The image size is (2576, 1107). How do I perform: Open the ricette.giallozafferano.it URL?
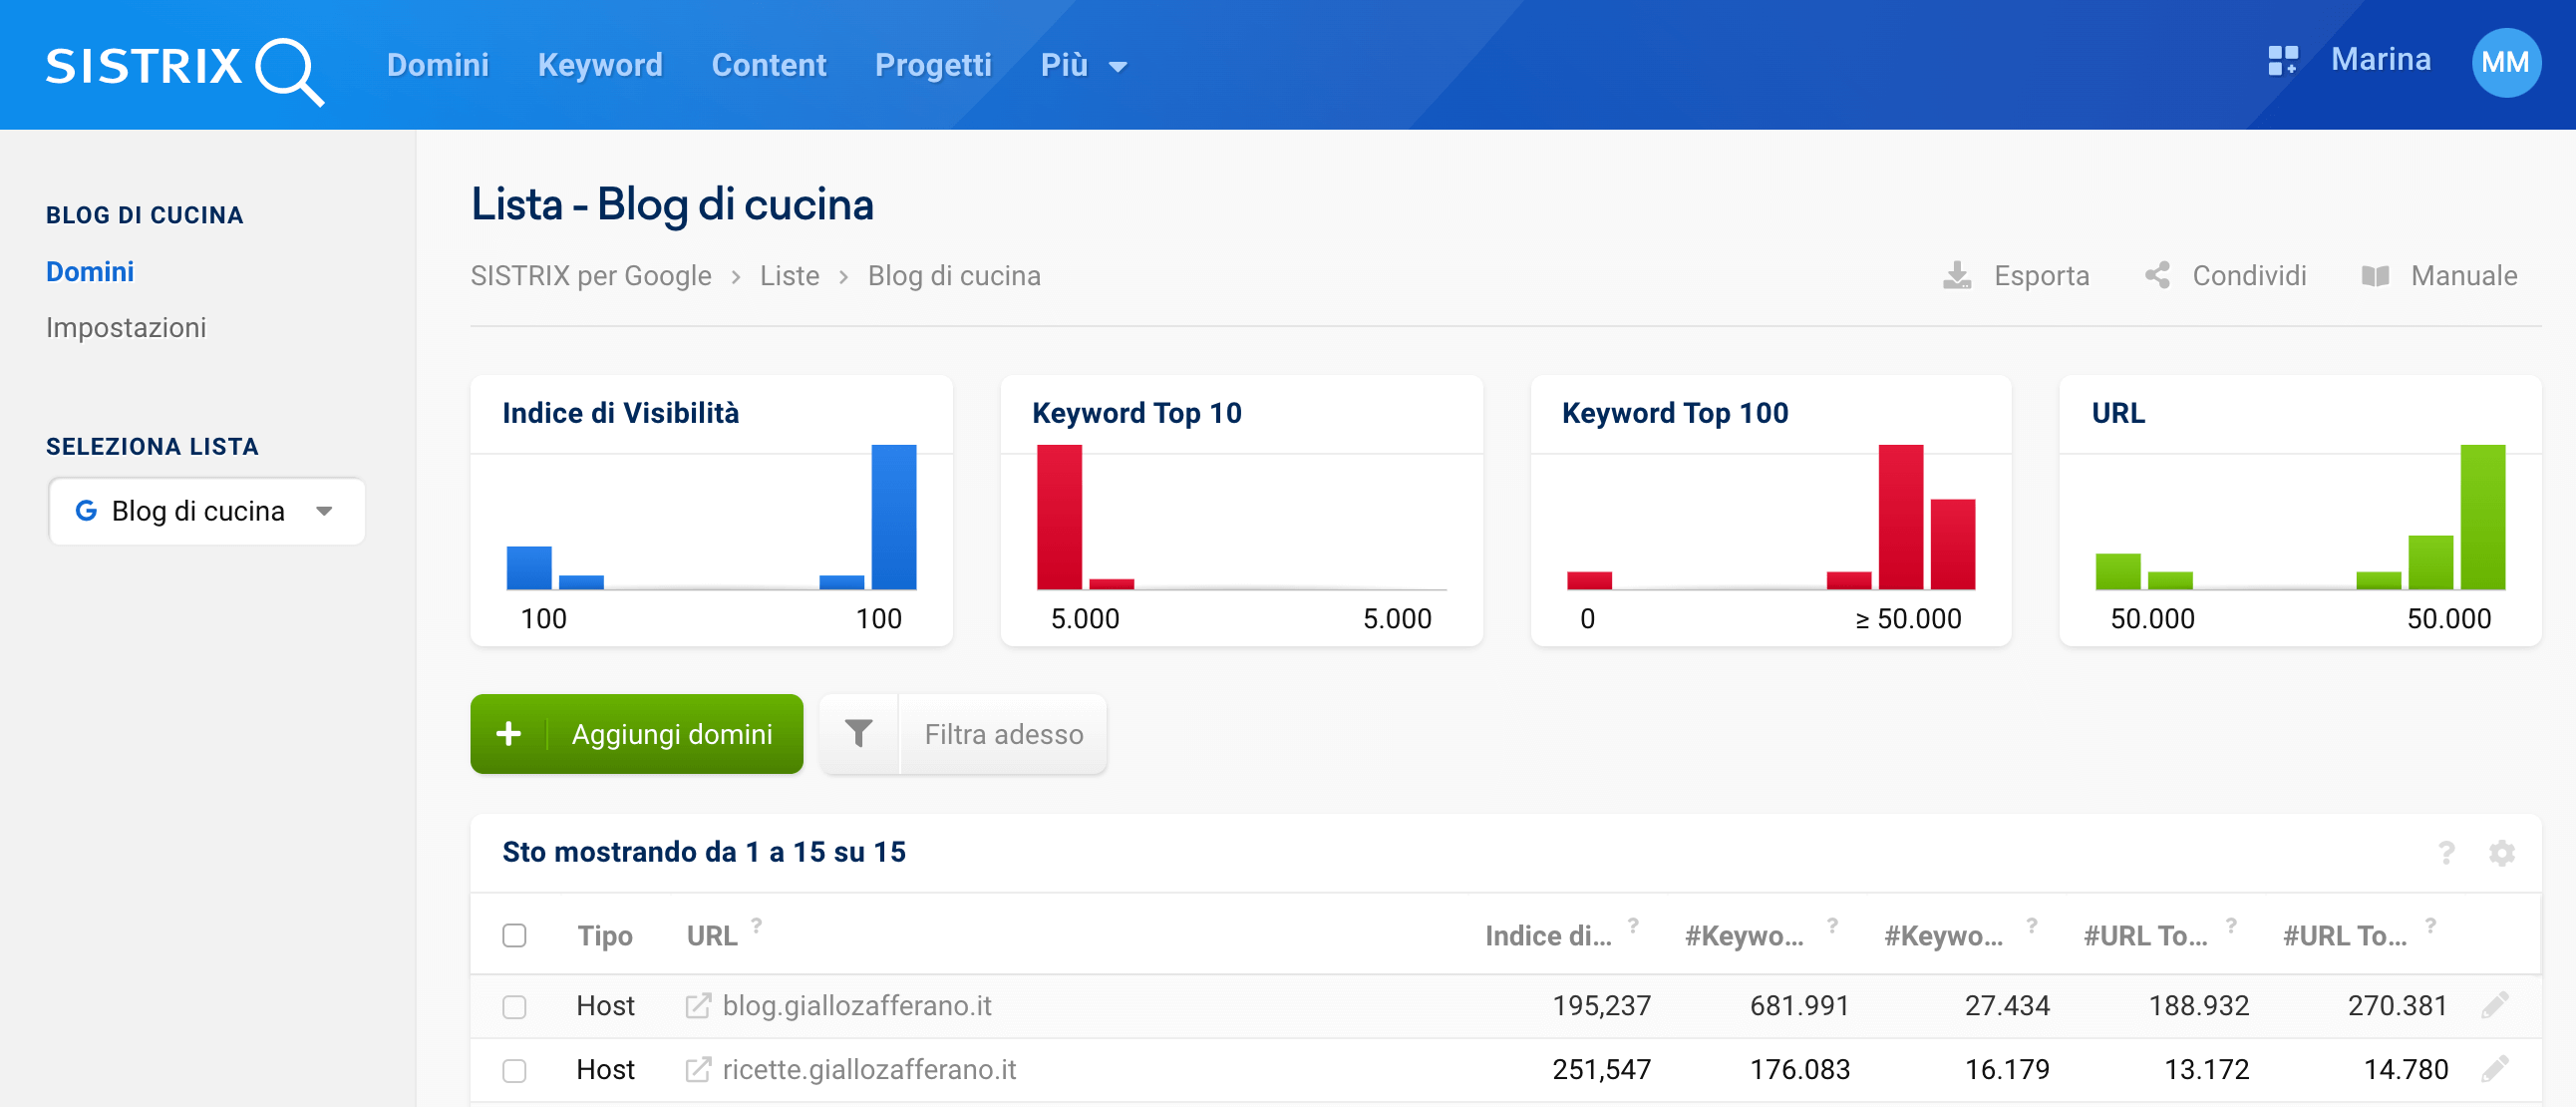point(869,1069)
